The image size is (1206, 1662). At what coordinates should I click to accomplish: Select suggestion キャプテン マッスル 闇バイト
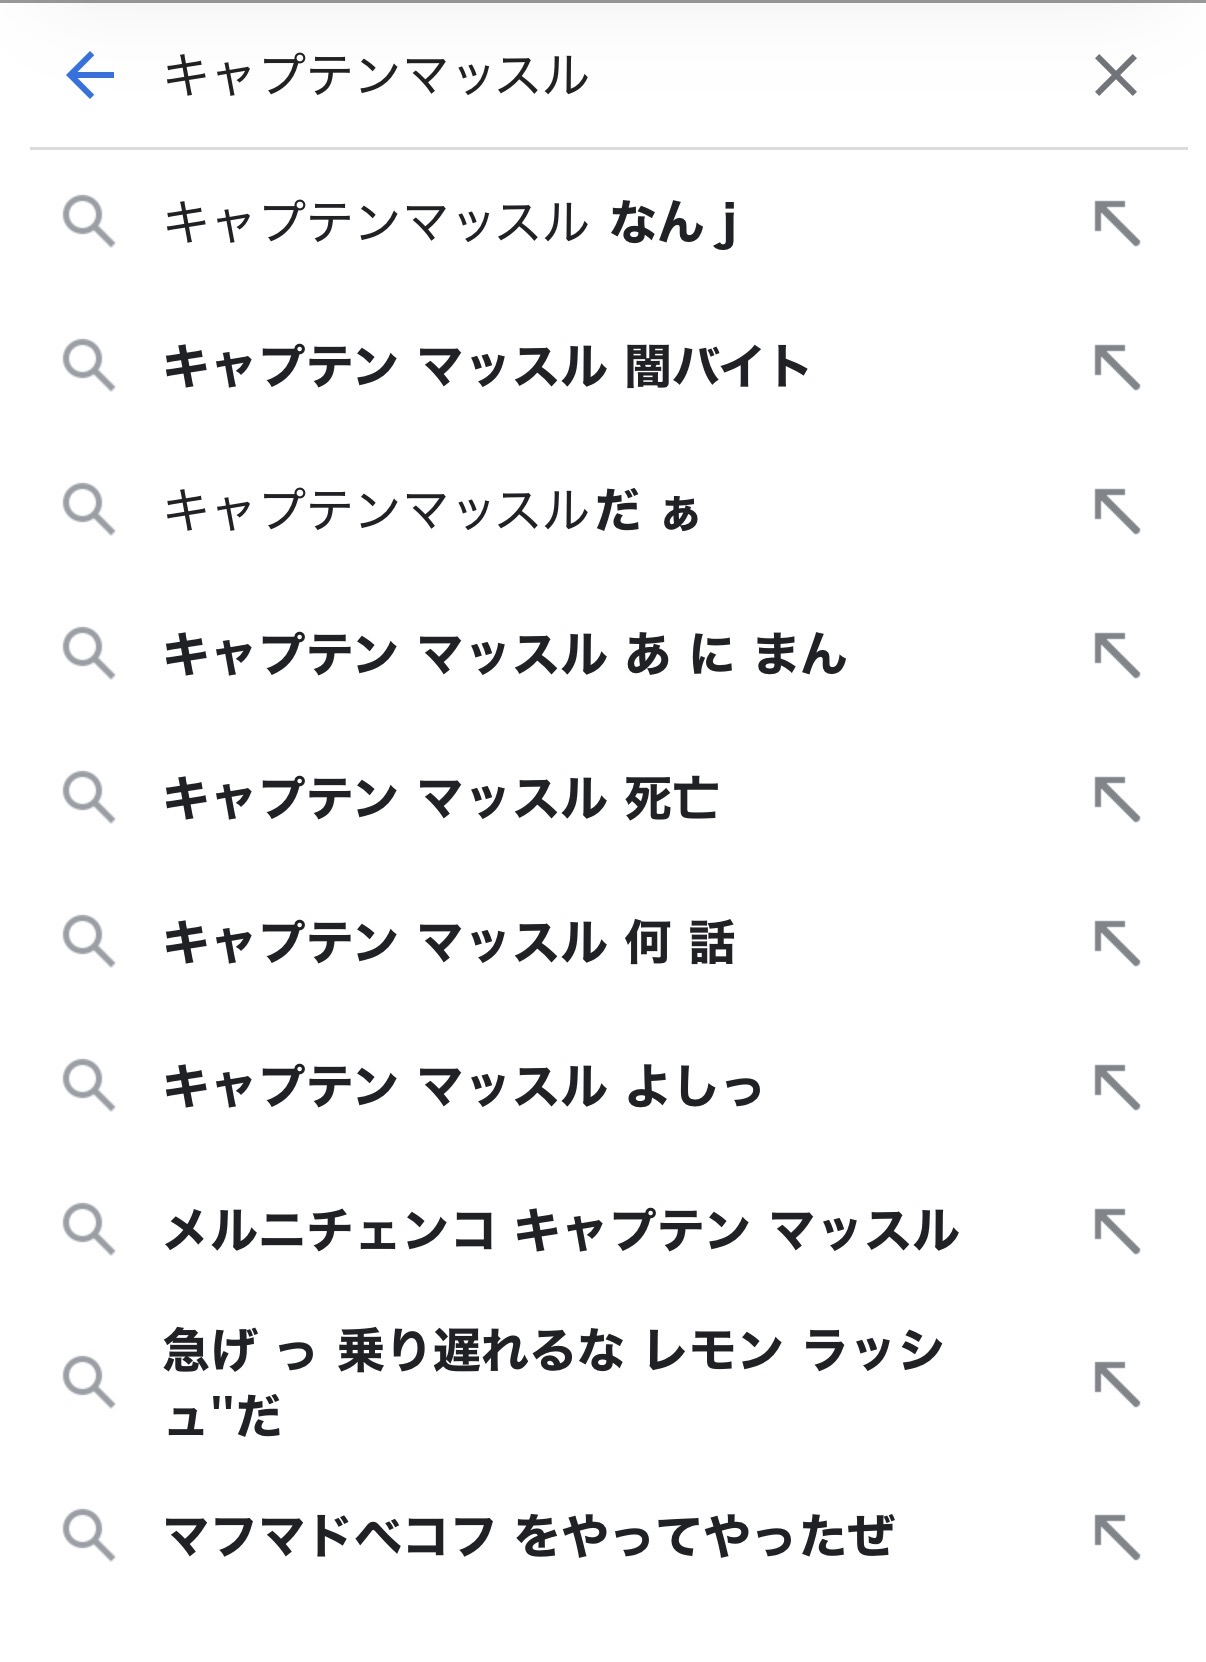[486, 366]
